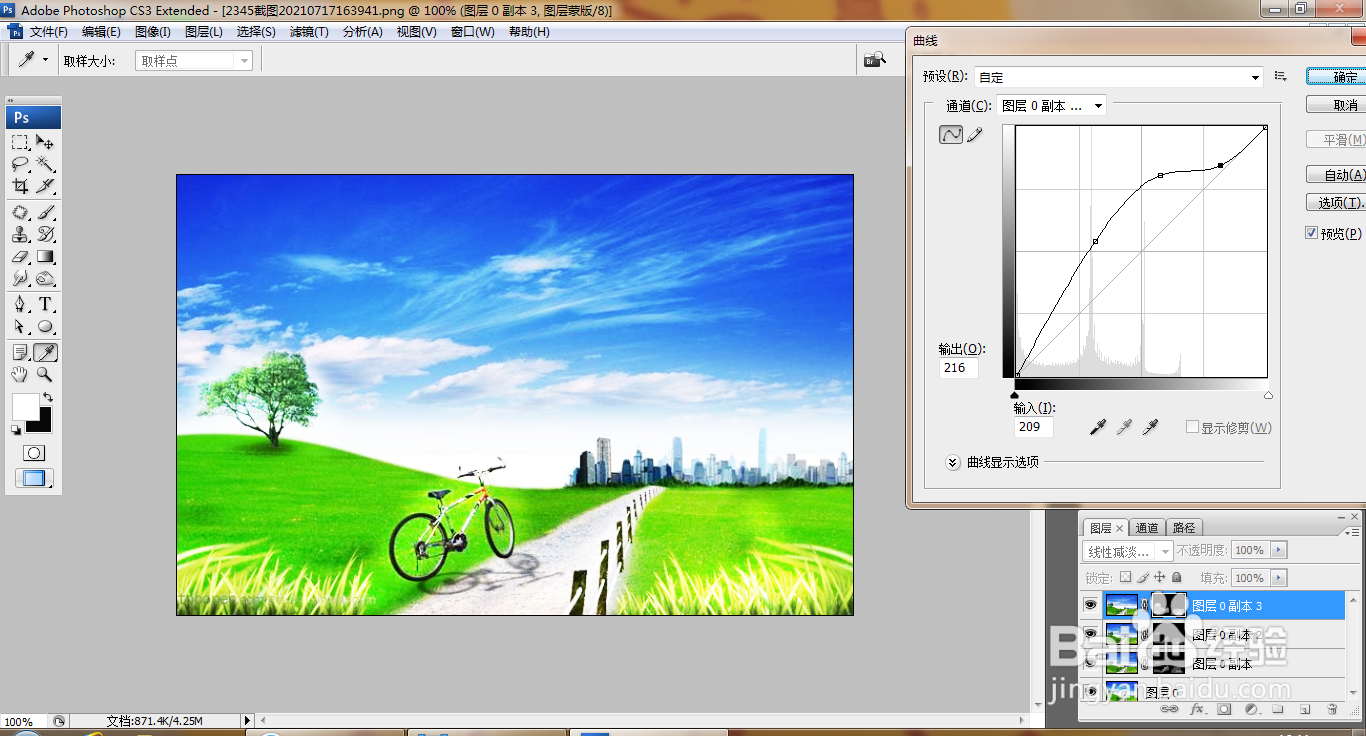1366x736 pixels.
Task: Switch to the 路径 paths tab
Action: click(x=1184, y=528)
